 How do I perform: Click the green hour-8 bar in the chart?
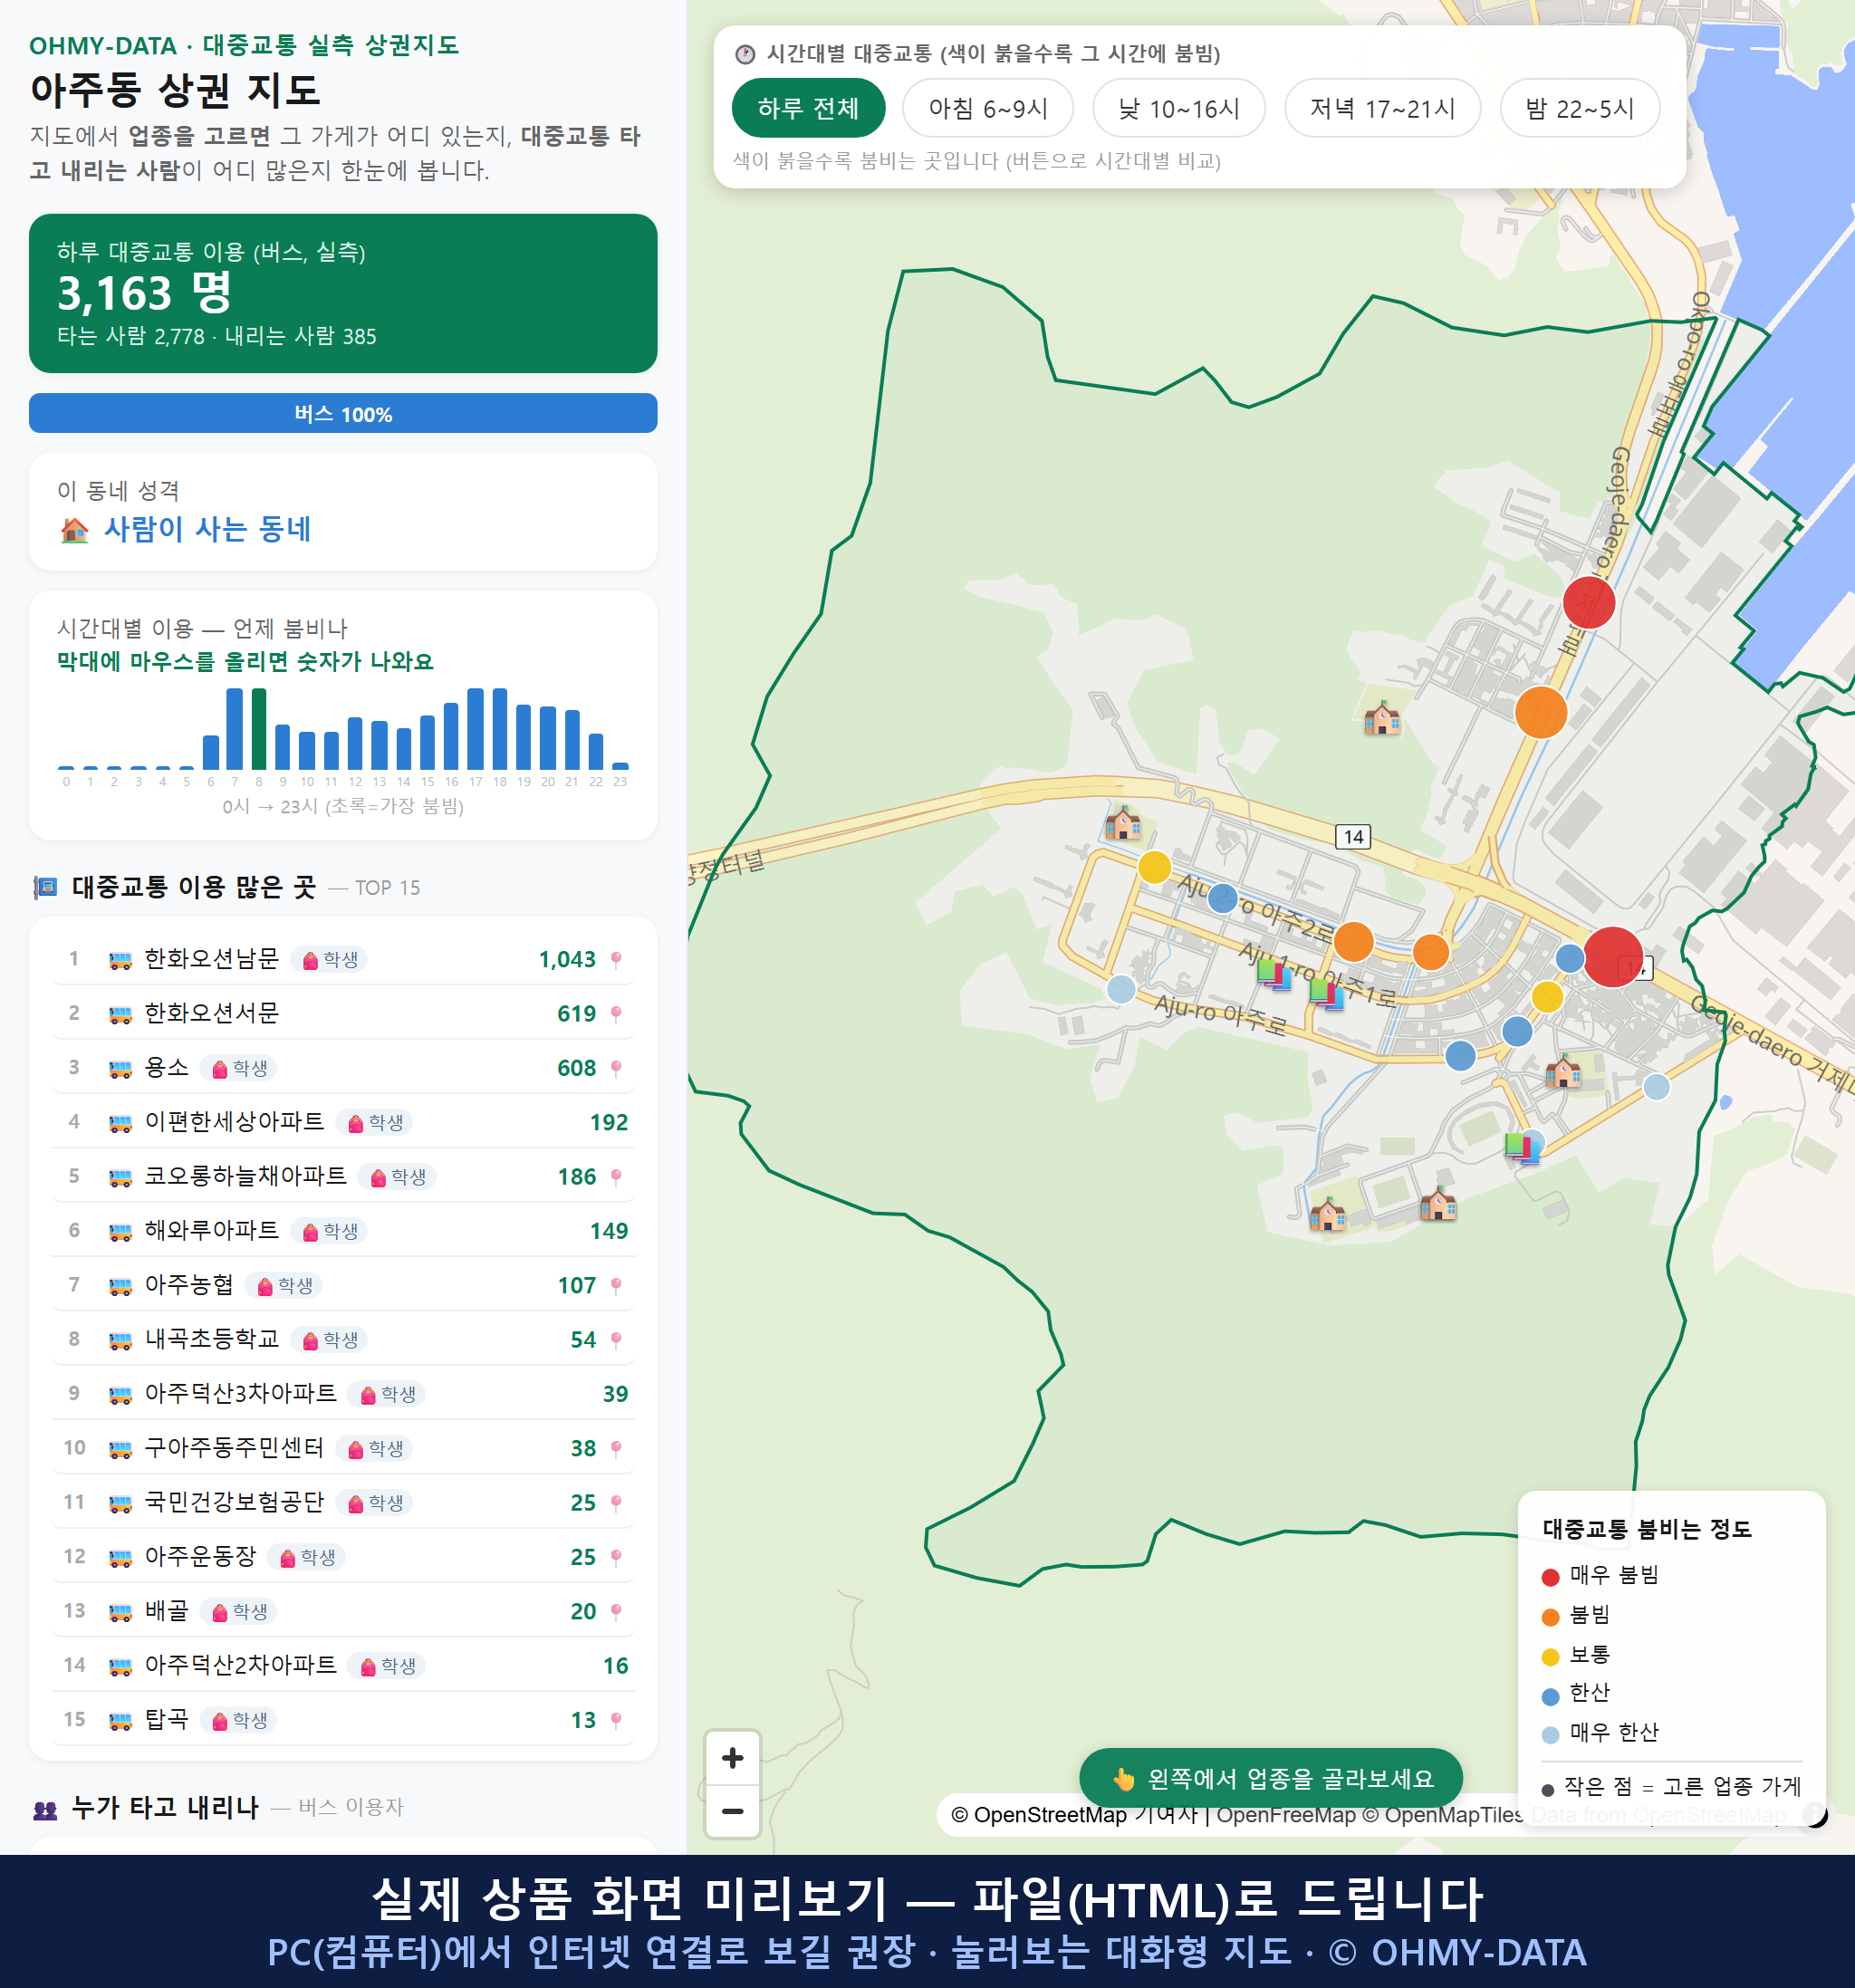tap(259, 728)
